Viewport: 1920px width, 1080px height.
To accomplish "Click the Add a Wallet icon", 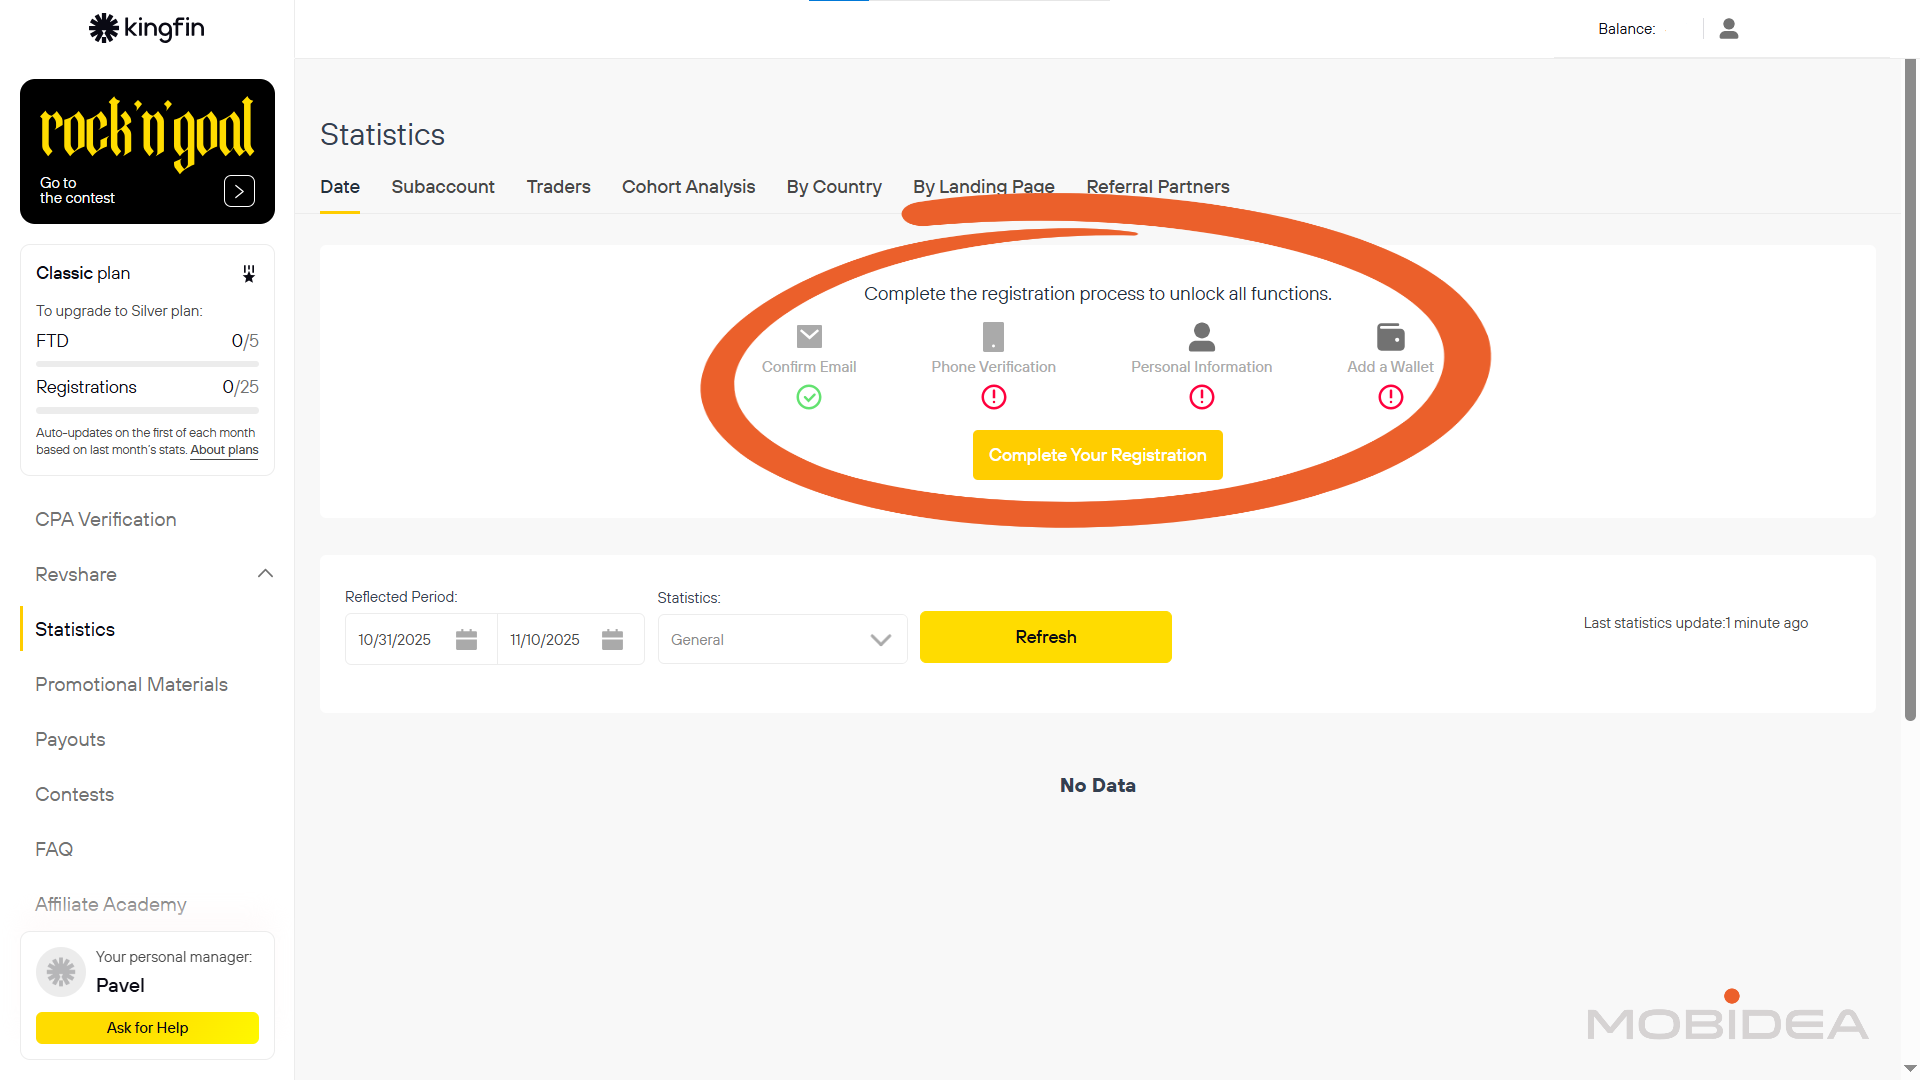I will click(x=1389, y=336).
